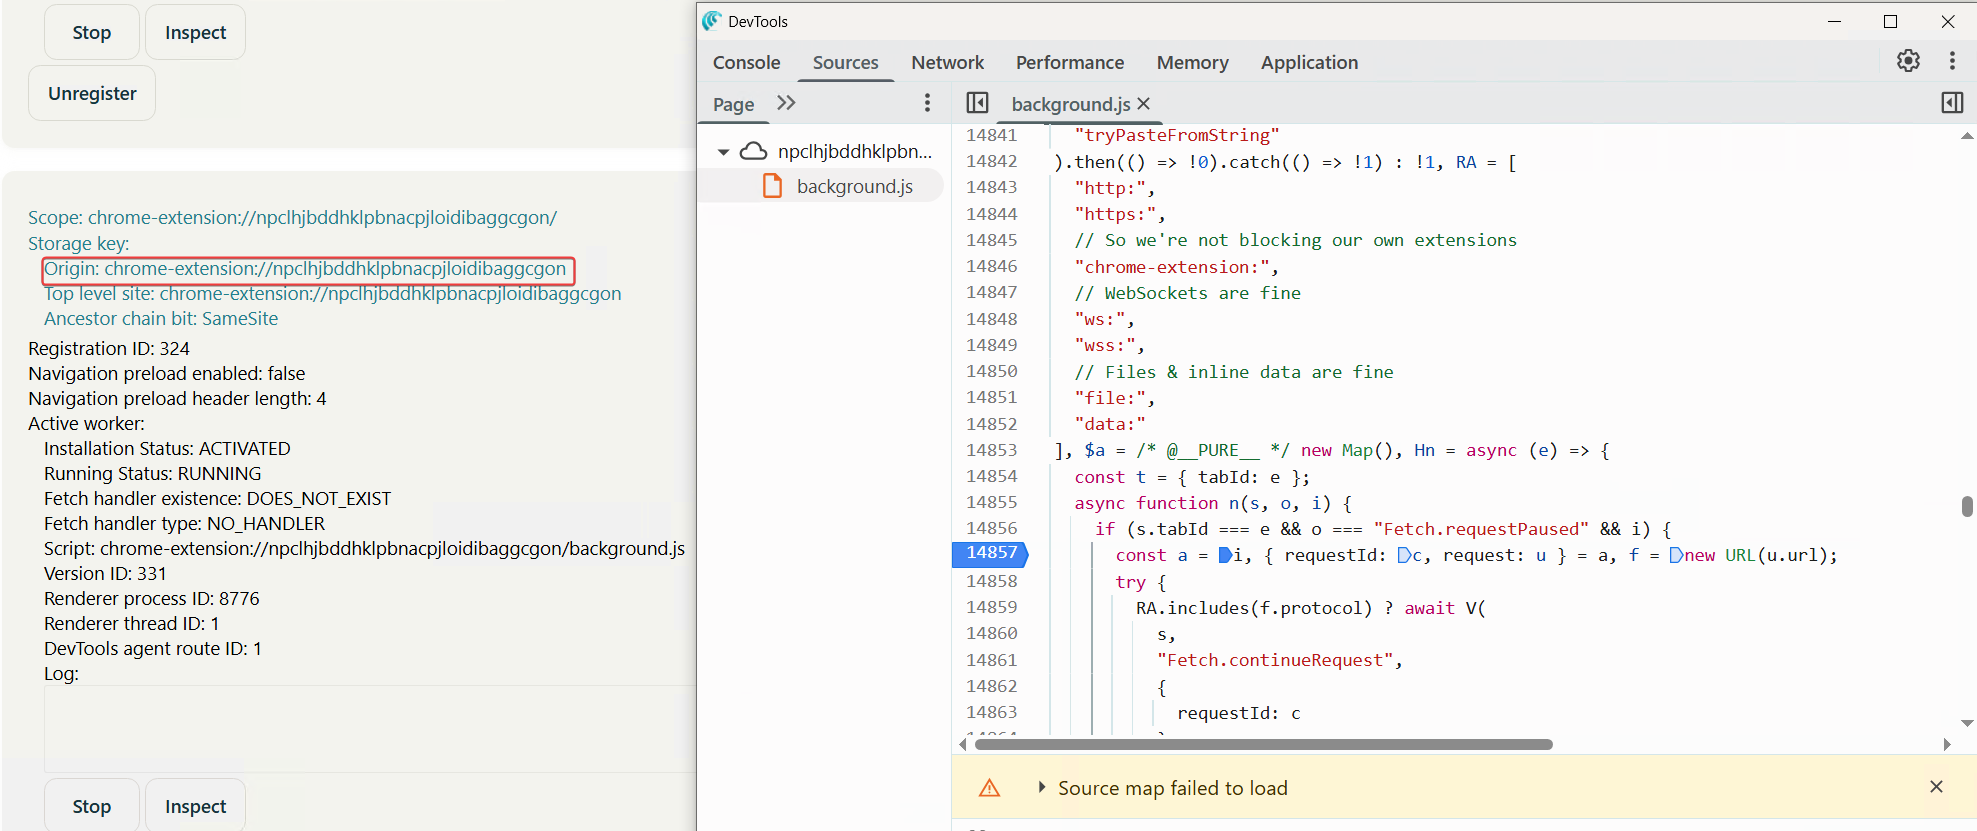Viewport: 1977px width, 831px height.
Task: Collapse the npclhjbddhklpbn extension tree node
Action: point(723,152)
